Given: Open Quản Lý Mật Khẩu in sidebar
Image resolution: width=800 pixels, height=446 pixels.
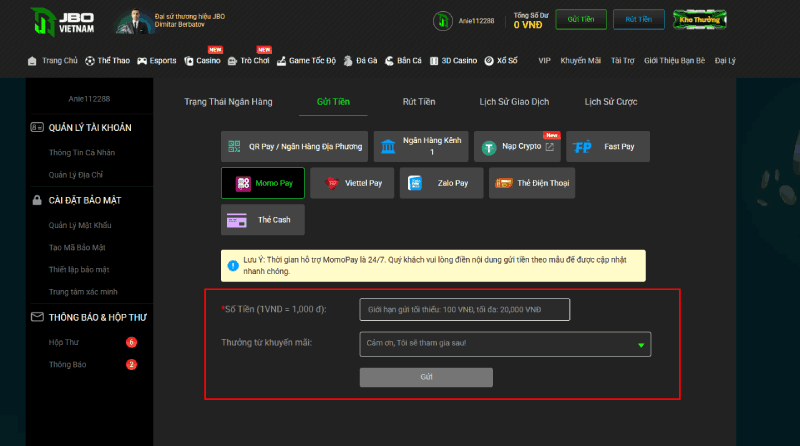Looking at the screenshot, I should point(80,225).
